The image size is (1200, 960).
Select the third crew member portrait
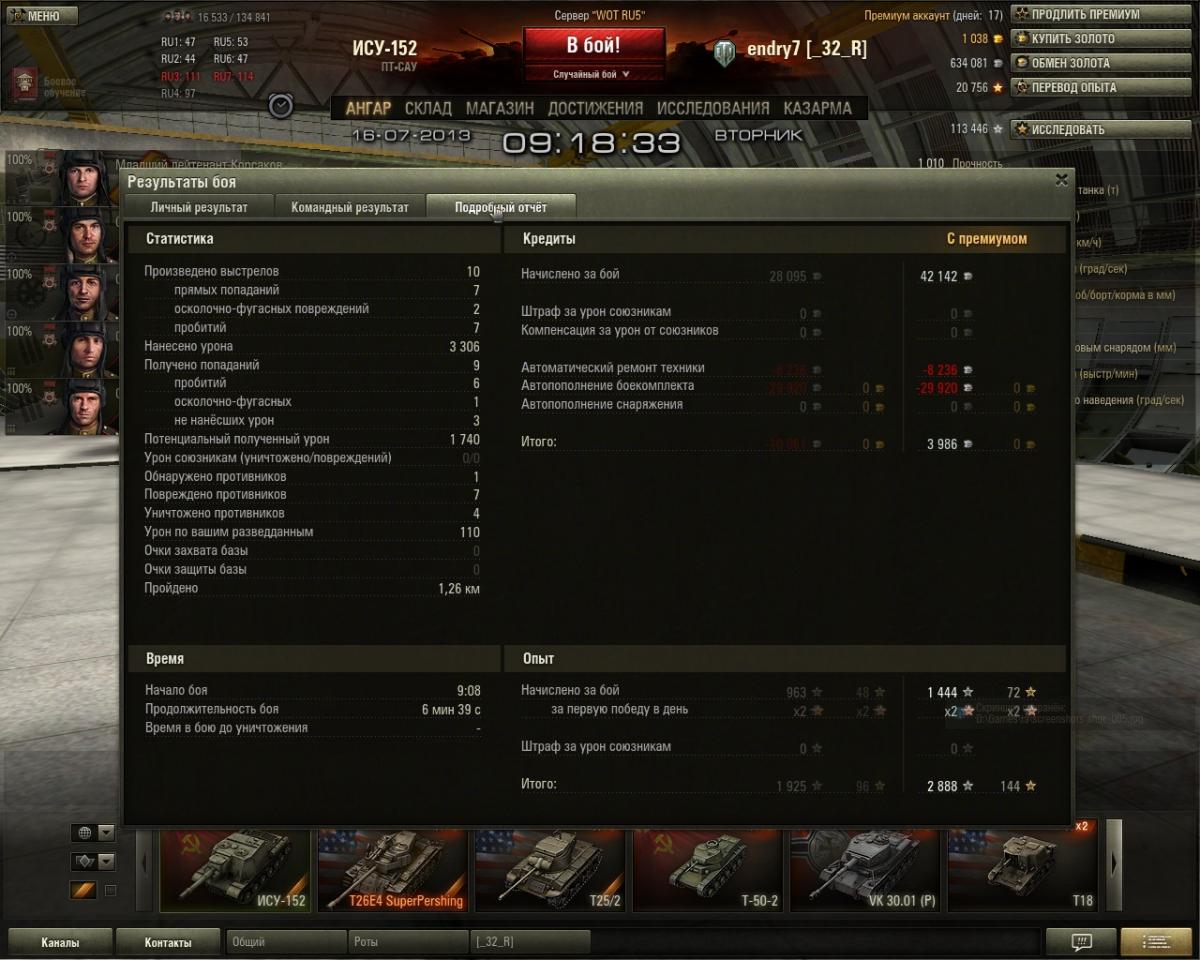point(87,291)
